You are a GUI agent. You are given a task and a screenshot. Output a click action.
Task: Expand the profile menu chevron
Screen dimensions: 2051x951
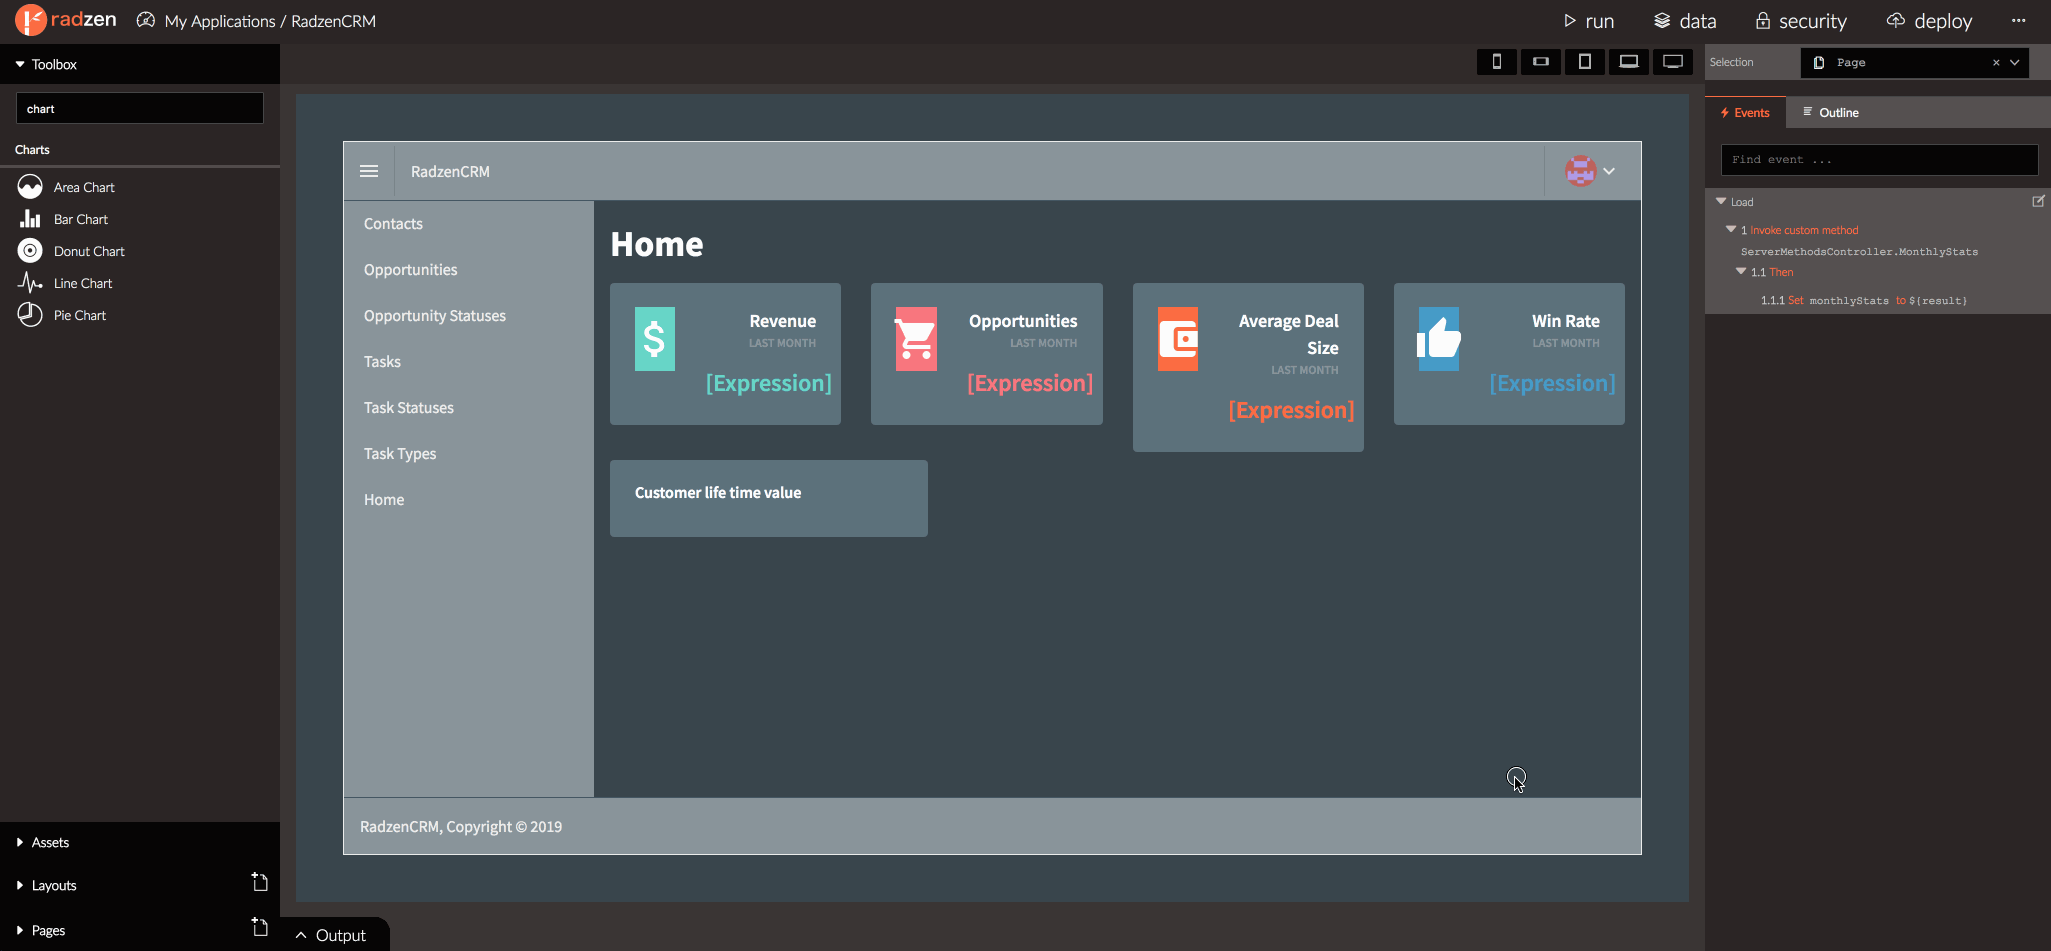point(1609,171)
